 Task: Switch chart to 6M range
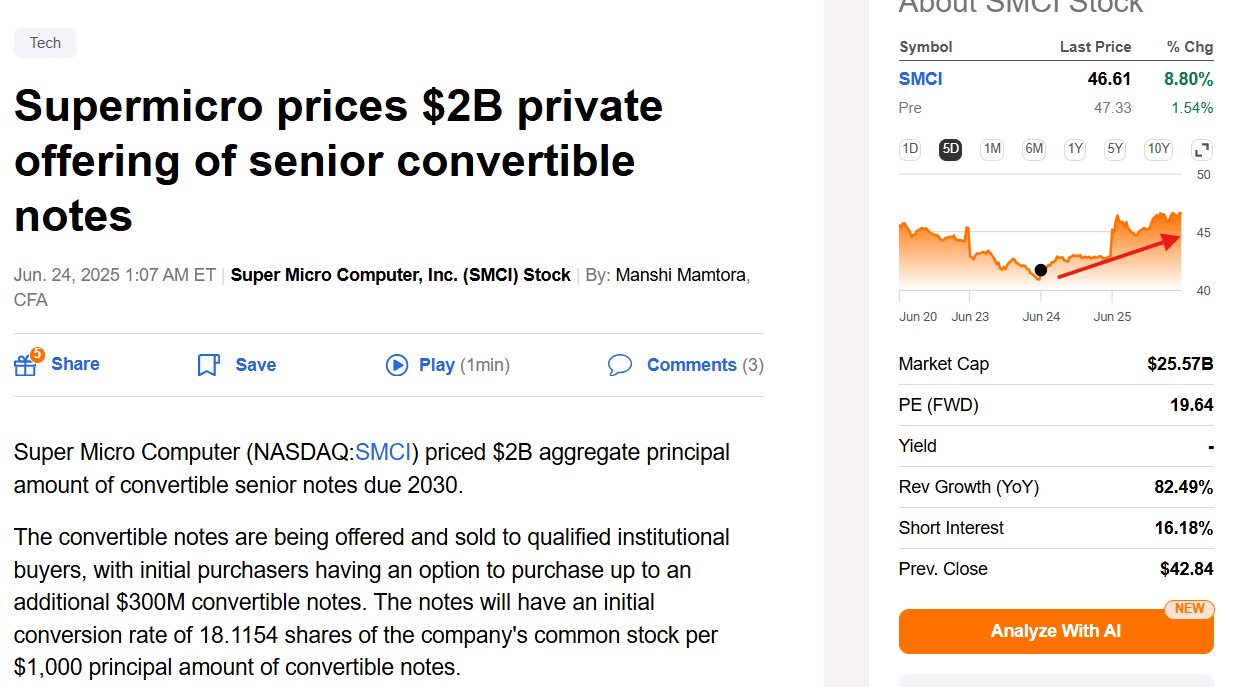[x=1033, y=148]
